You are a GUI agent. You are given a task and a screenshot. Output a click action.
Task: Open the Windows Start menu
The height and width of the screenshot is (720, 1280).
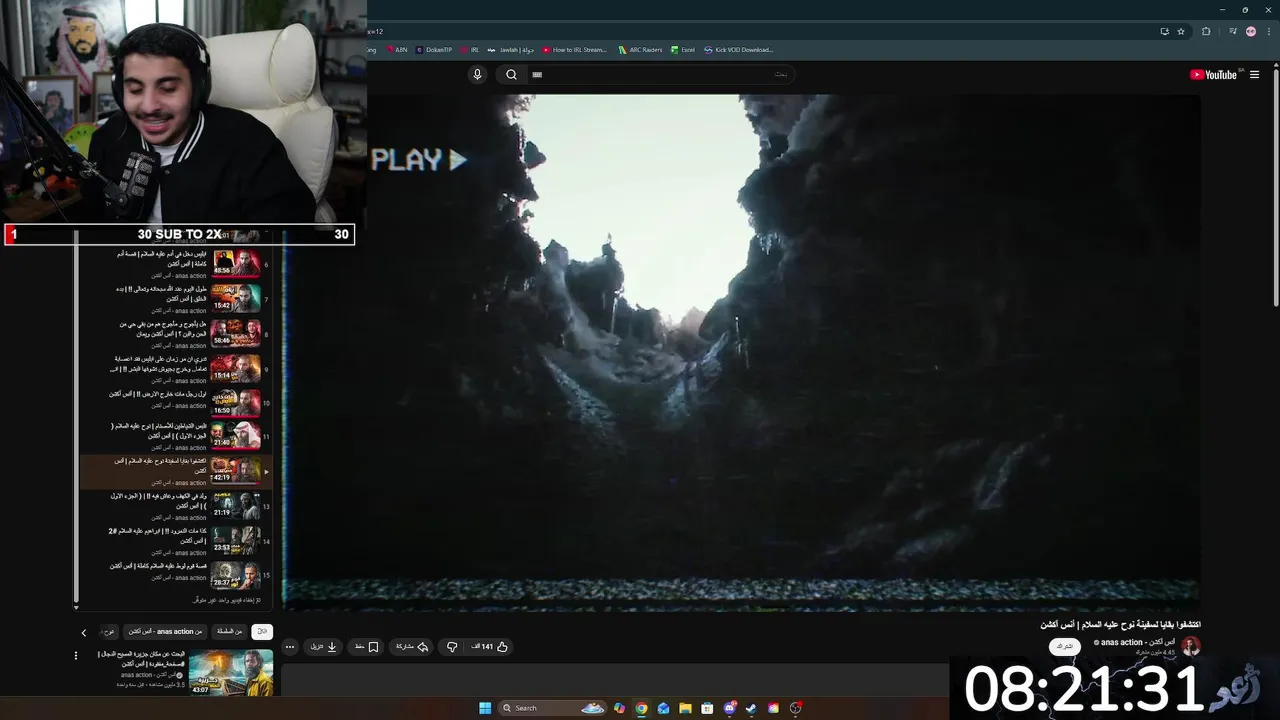click(x=485, y=708)
